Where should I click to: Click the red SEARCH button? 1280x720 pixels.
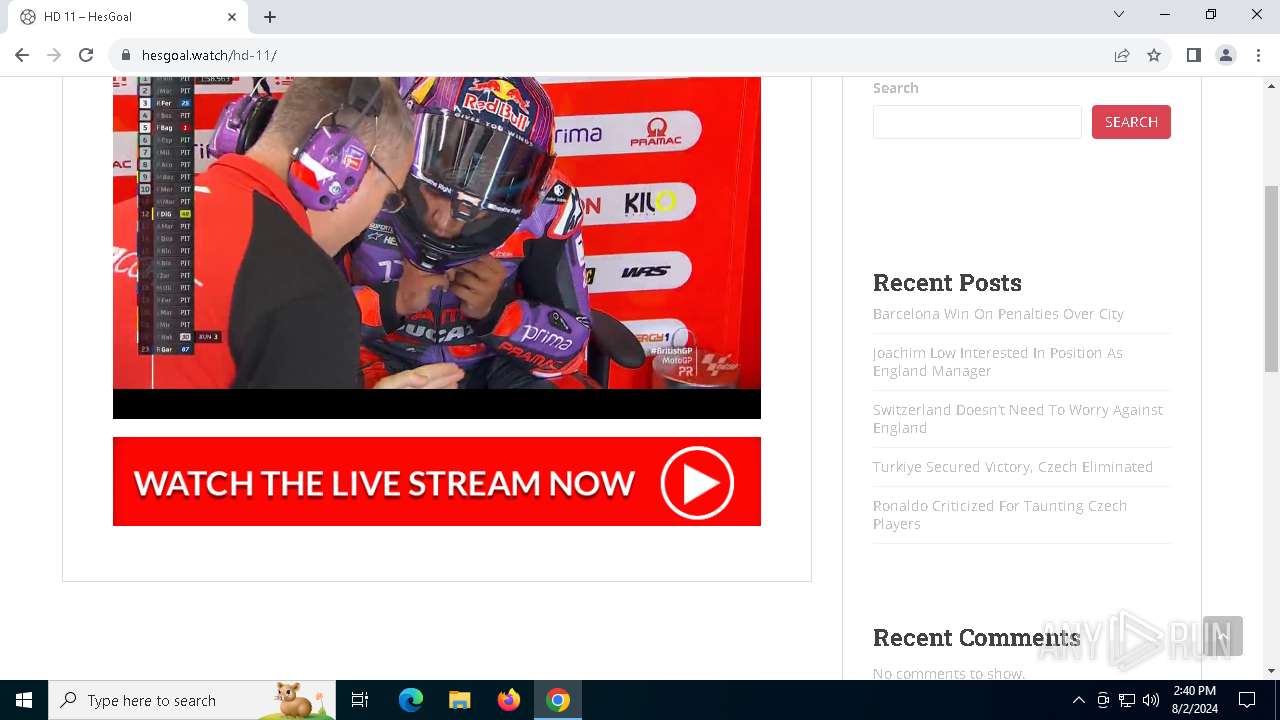(1131, 122)
